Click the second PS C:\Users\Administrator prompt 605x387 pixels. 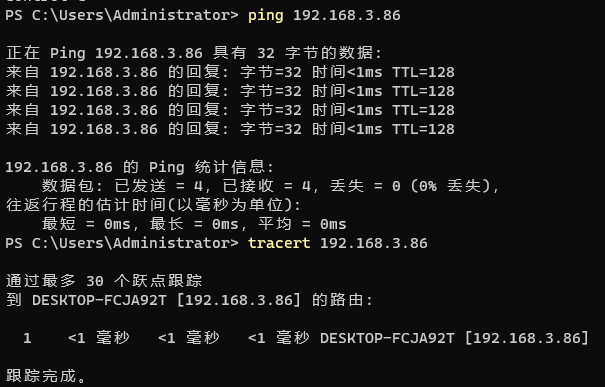(x=122, y=243)
